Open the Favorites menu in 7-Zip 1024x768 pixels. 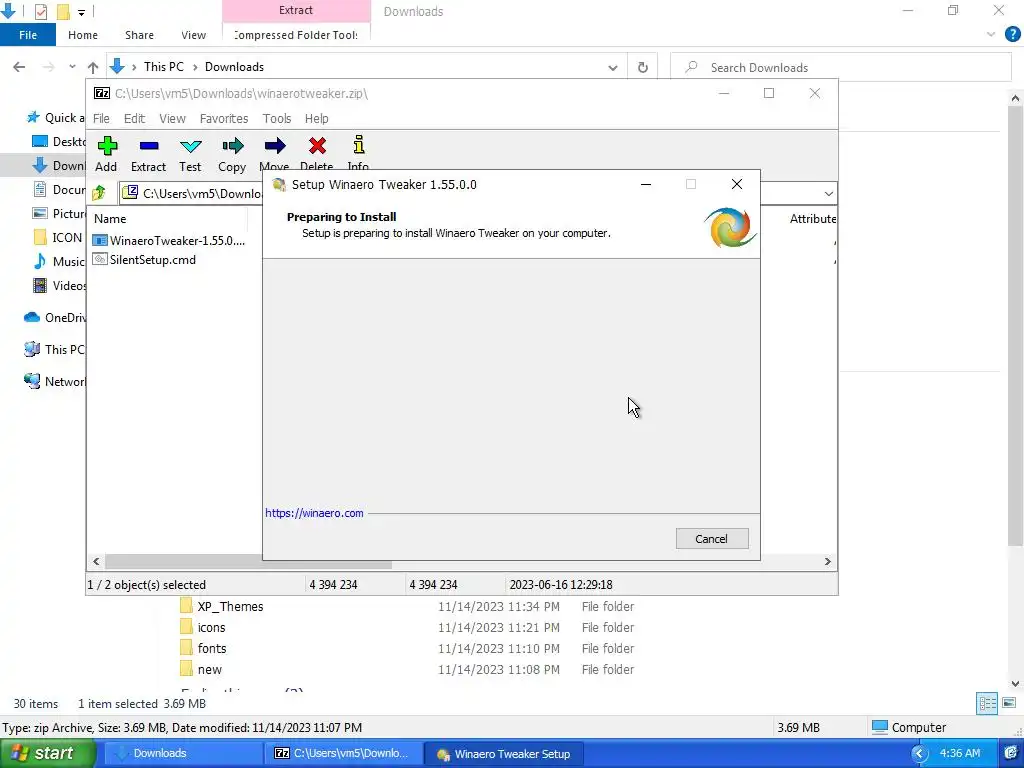(x=224, y=118)
